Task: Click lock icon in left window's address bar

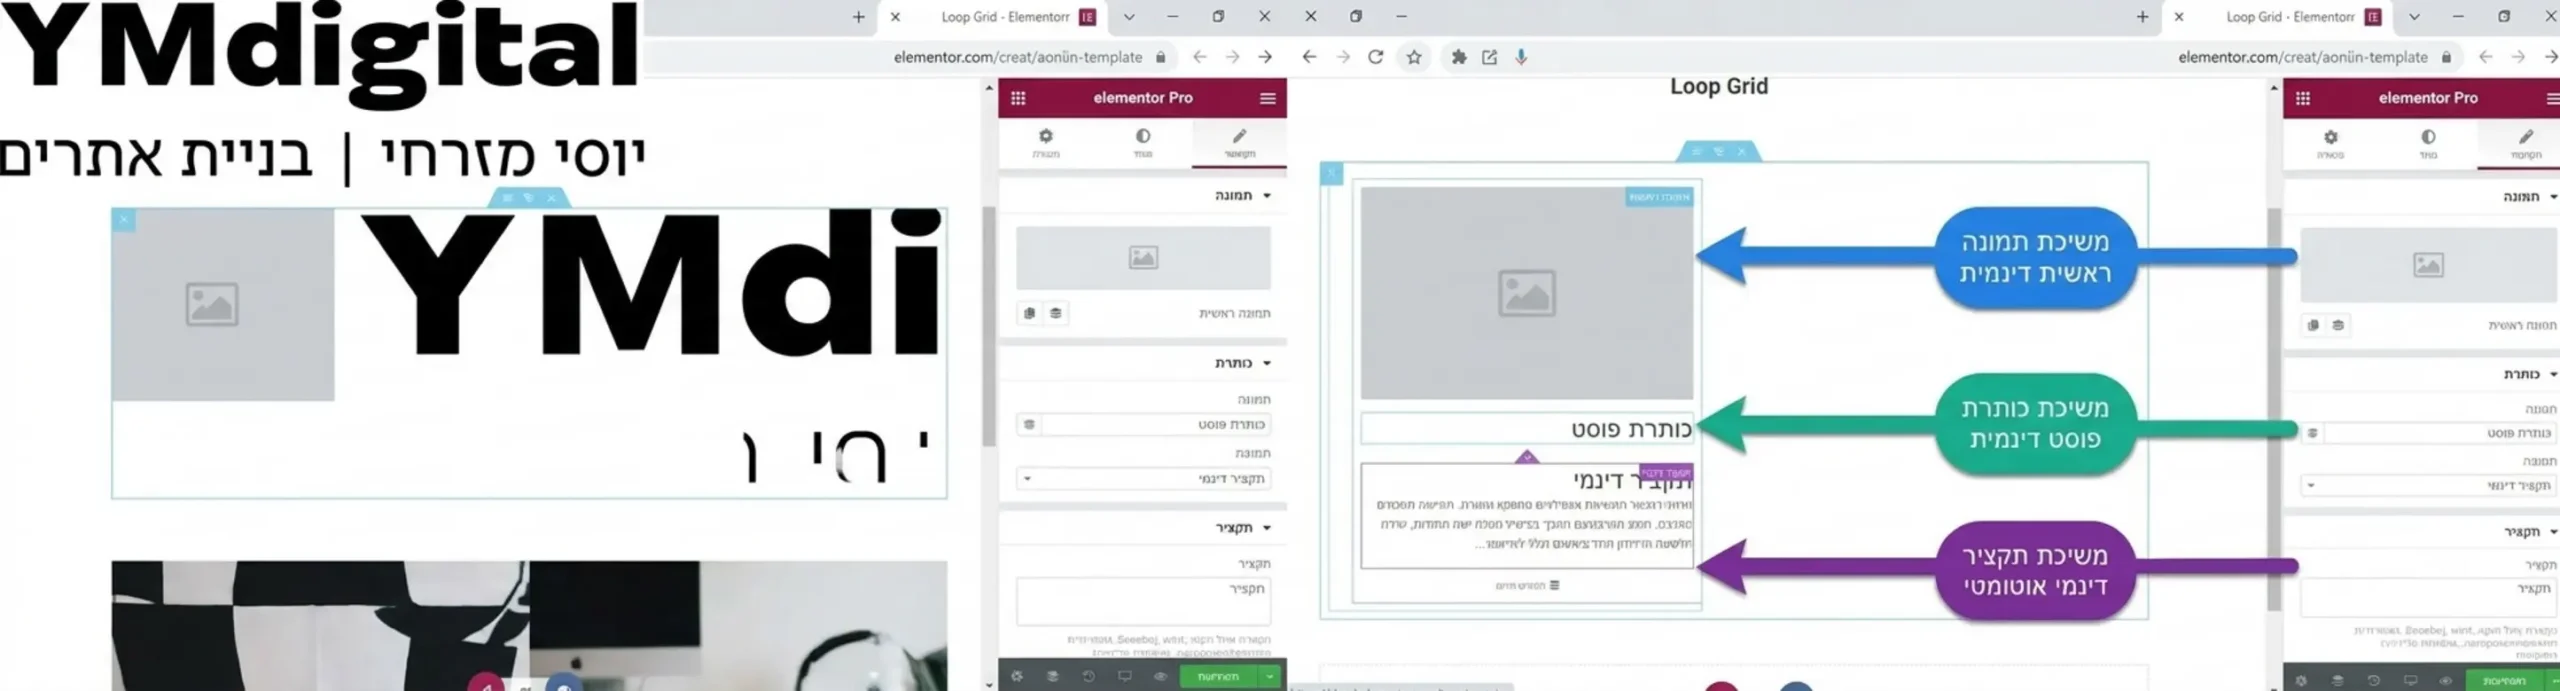Action: tap(1160, 57)
